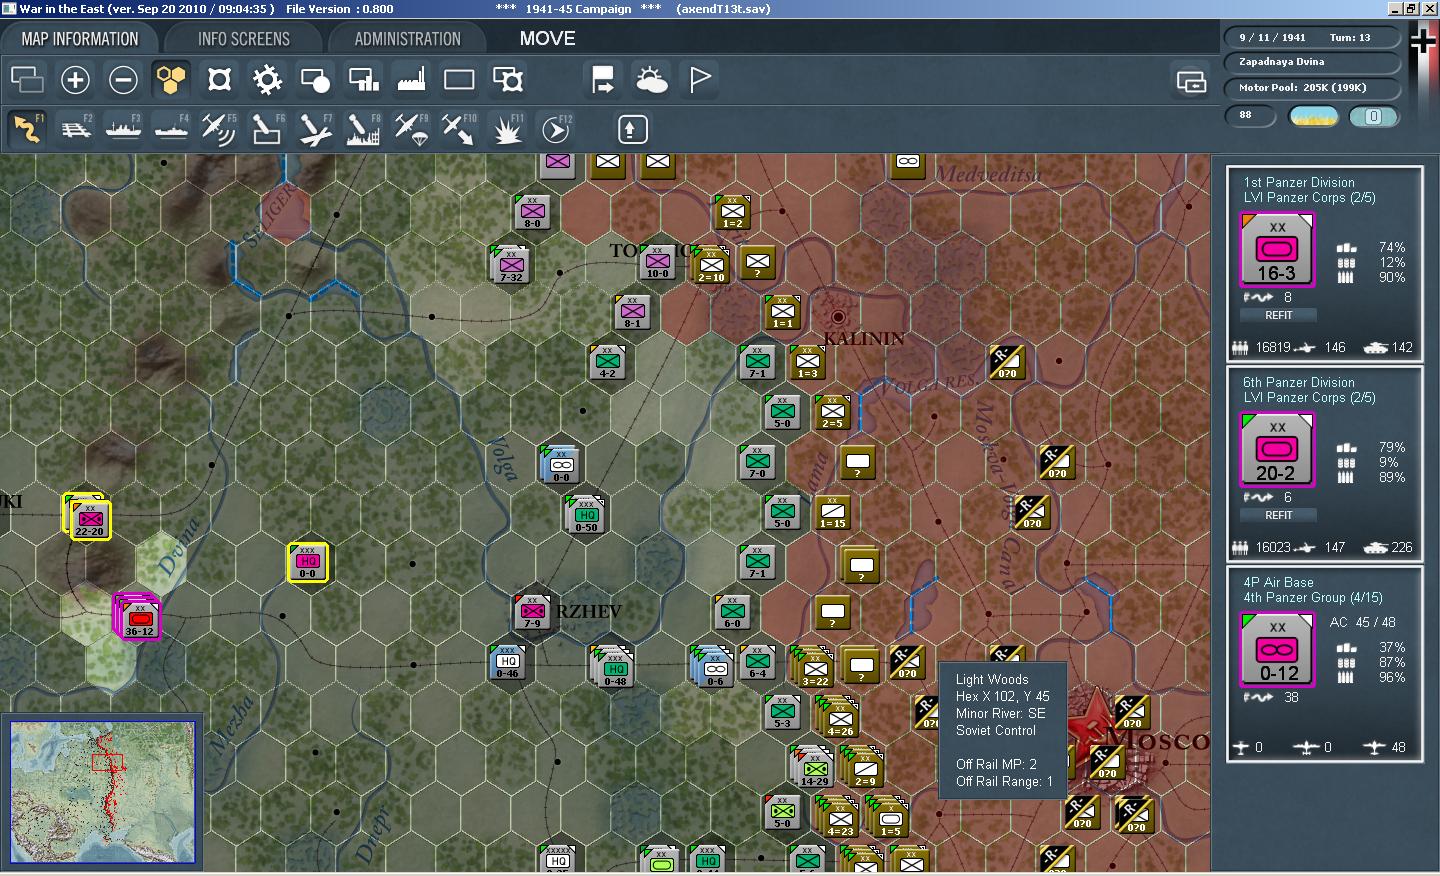Select Move mode (F1) icon
Image resolution: width=1440 pixels, height=876 pixels.
[x=27, y=129]
